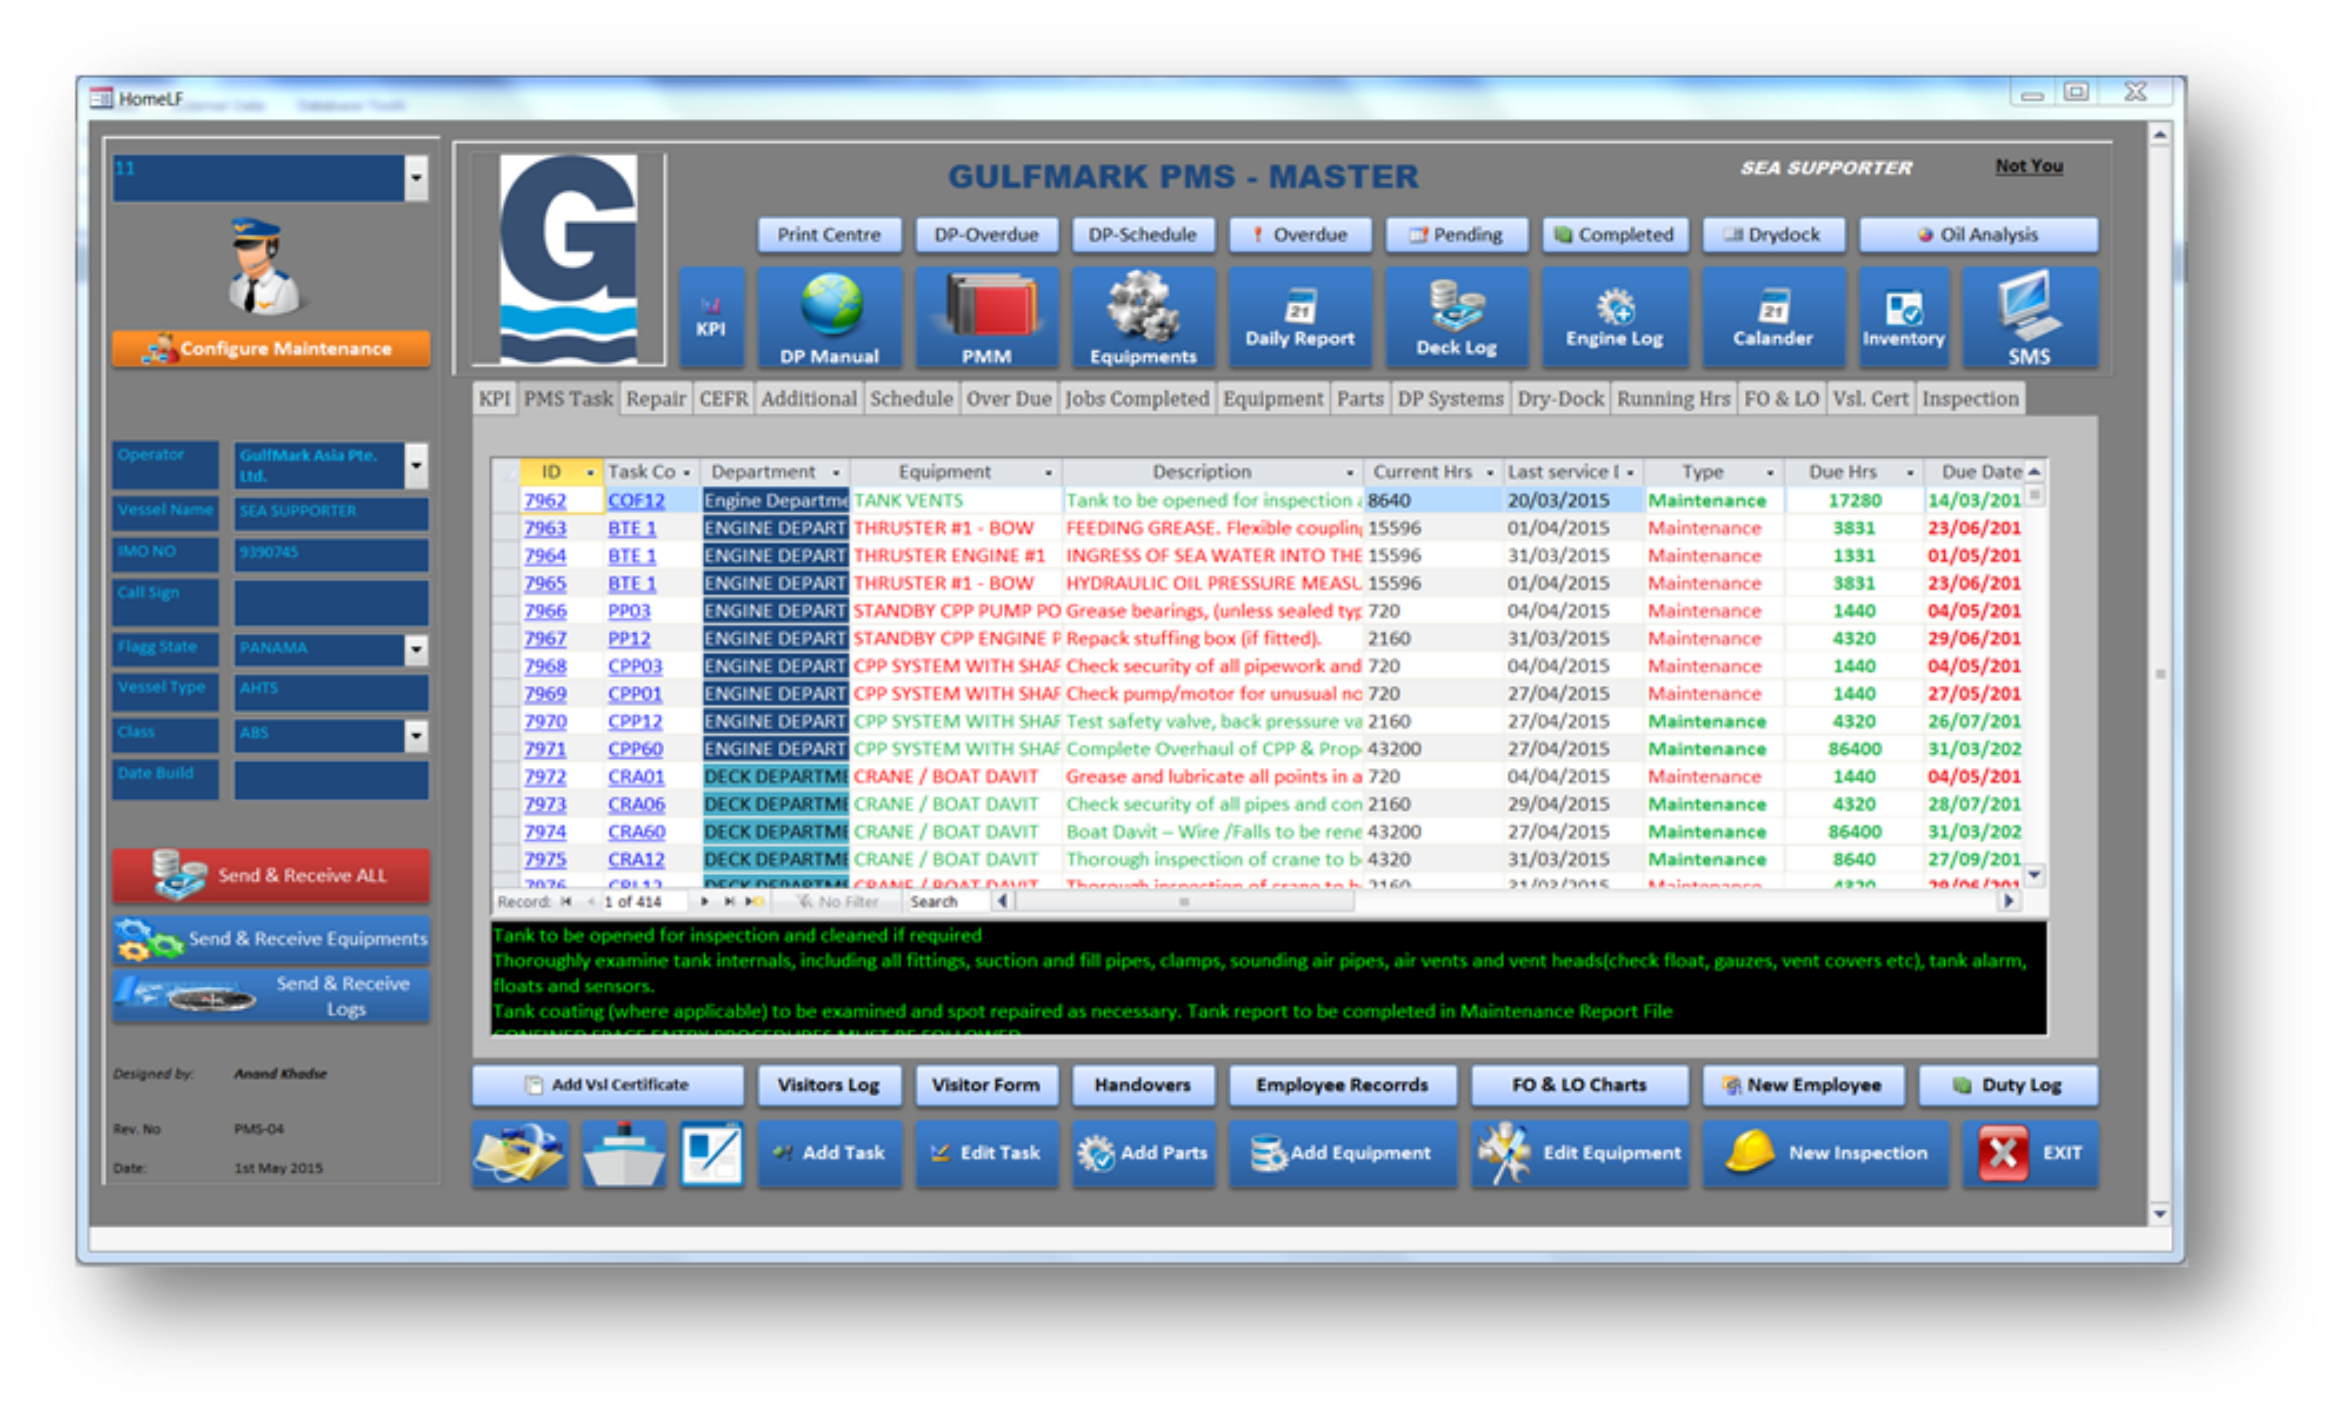2341x1420 pixels.
Task: Click the pencil edit icon button at bottom
Action: point(711,1153)
